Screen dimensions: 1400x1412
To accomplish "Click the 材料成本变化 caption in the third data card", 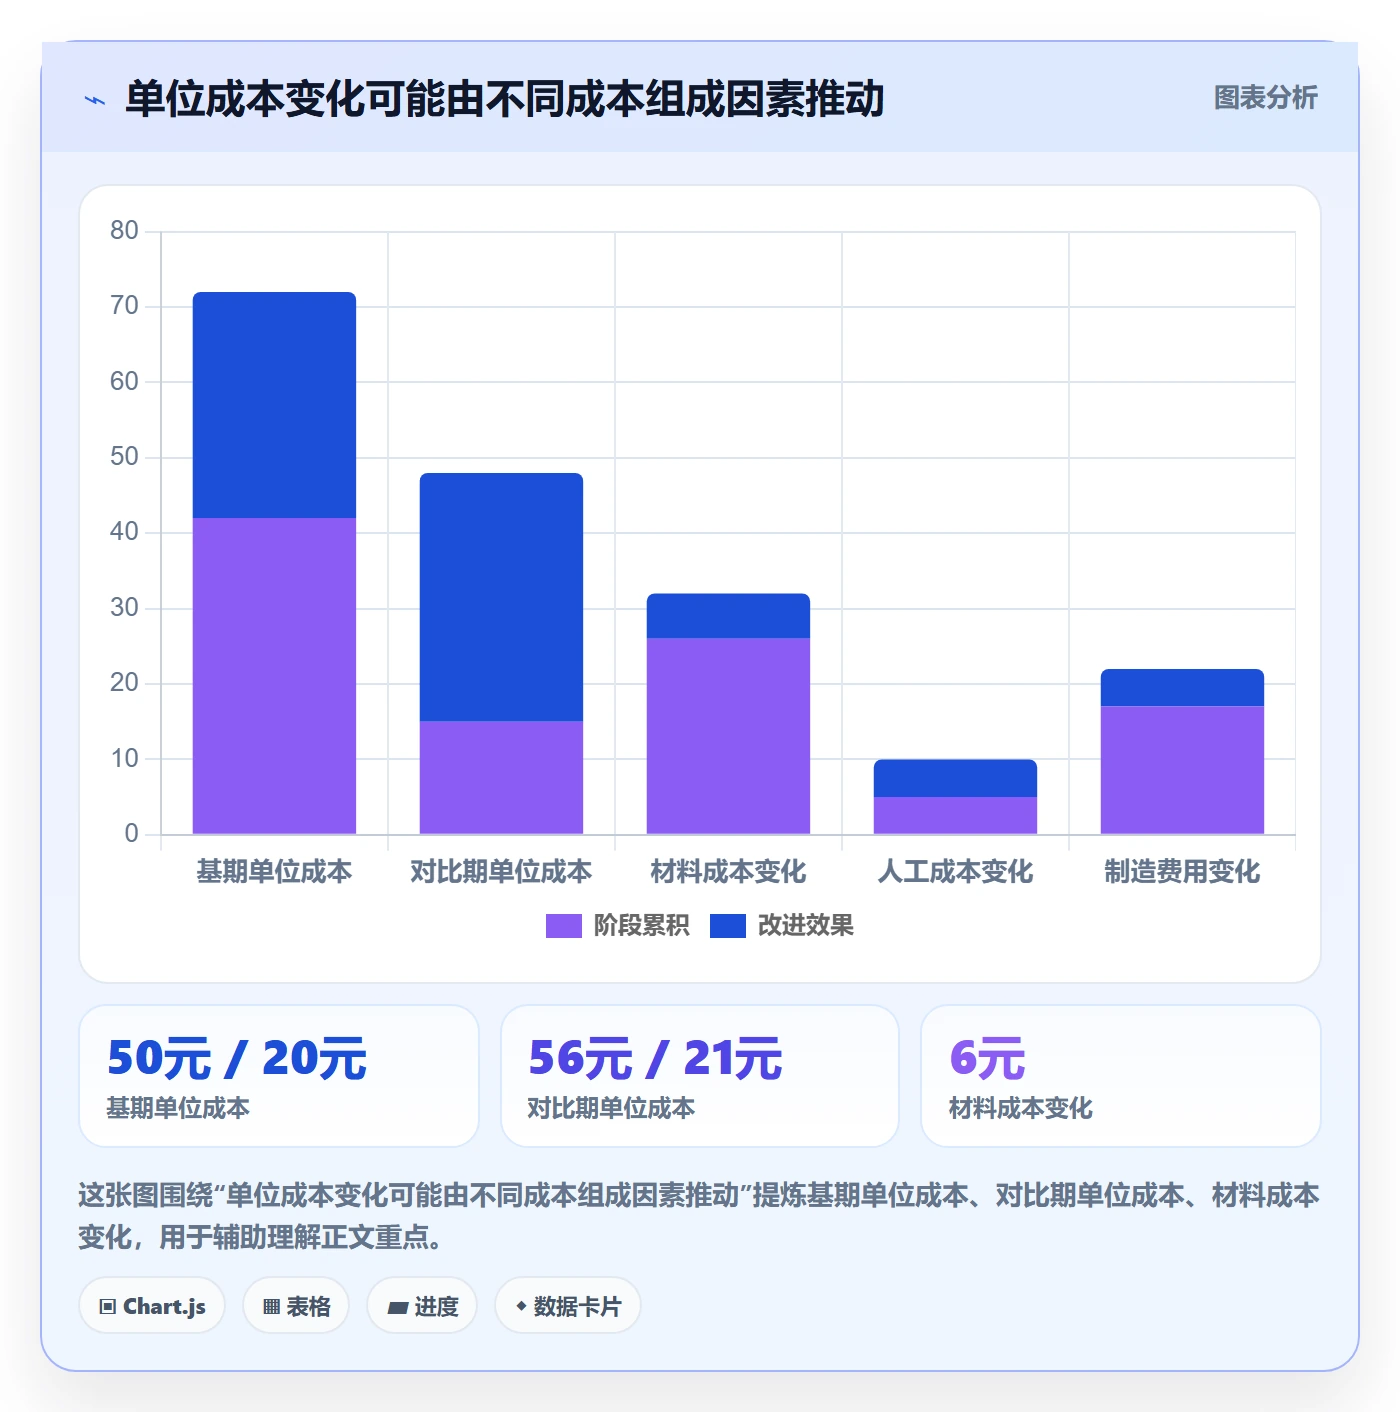I will click(x=1021, y=1108).
